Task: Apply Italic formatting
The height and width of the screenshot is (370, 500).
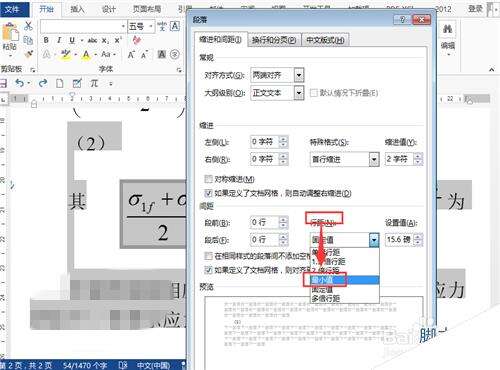Action: 59,40
